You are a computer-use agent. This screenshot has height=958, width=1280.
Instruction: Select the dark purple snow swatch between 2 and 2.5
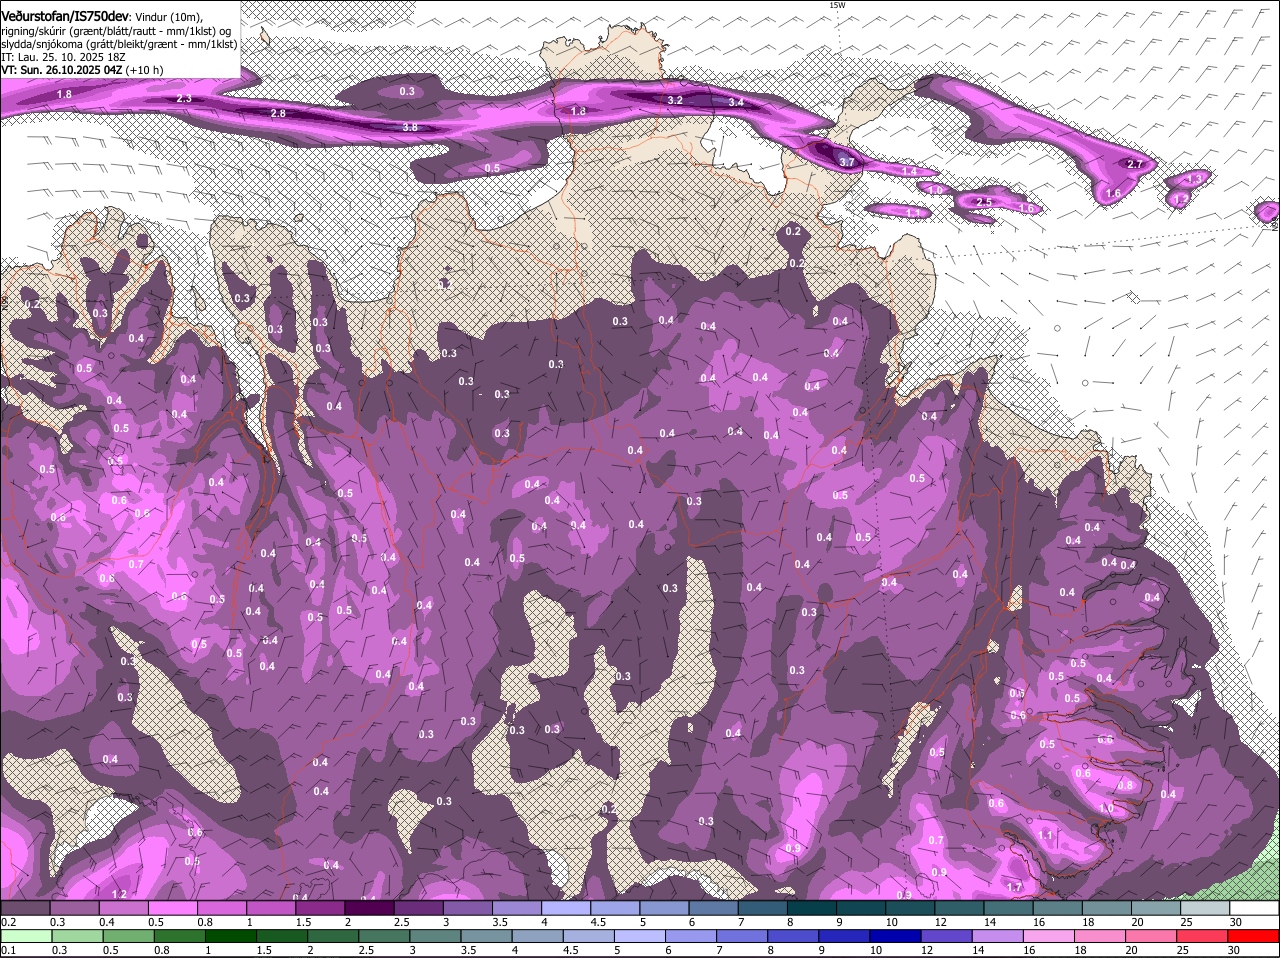click(x=369, y=908)
